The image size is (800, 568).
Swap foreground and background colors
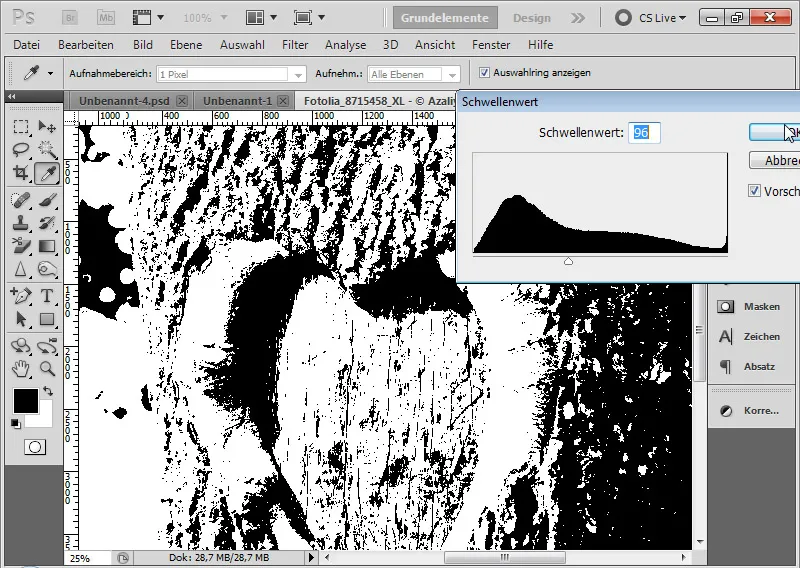click(47, 391)
